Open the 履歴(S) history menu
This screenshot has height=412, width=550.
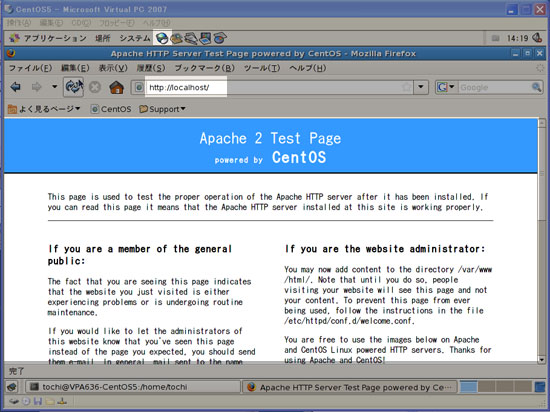pos(151,68)
